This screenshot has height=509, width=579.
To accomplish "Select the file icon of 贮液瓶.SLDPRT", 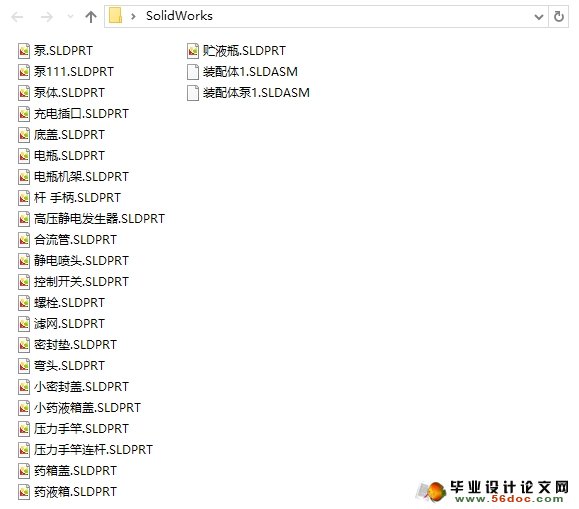I will (x=193, y=51).
